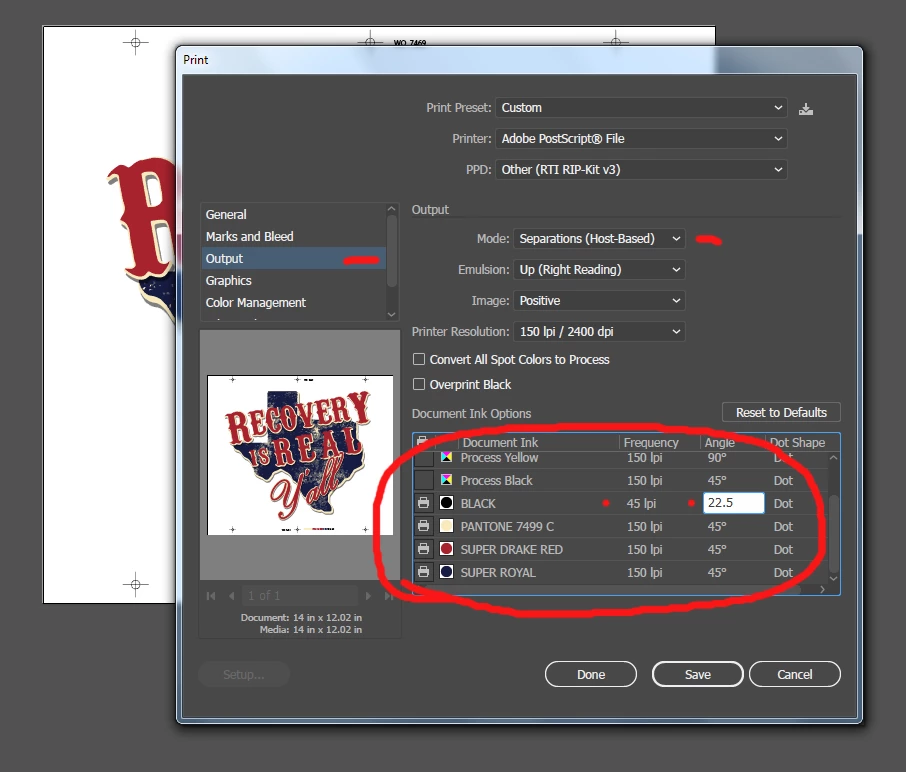This screenshot has width=906, height=772.
Task: Toggle printer icon for SUPER ROYAL ink
Action: [x=424, y=572]
